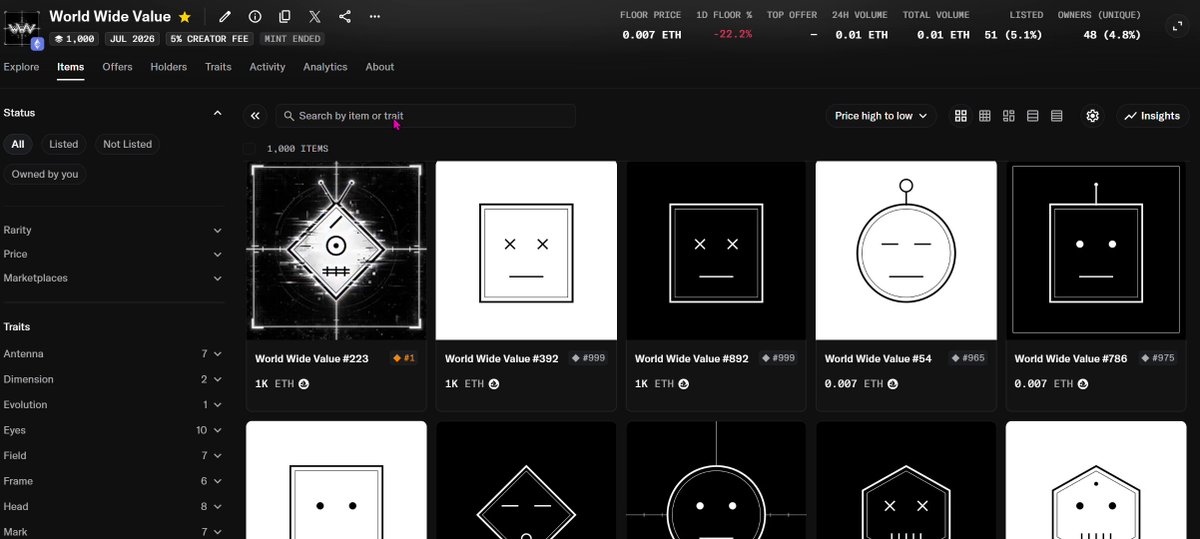Image resolution: width=1200 pixels, height=539 pixels.
Task: Select the Listed status filter
Action: pyautogui.click(x=63, y=144)
